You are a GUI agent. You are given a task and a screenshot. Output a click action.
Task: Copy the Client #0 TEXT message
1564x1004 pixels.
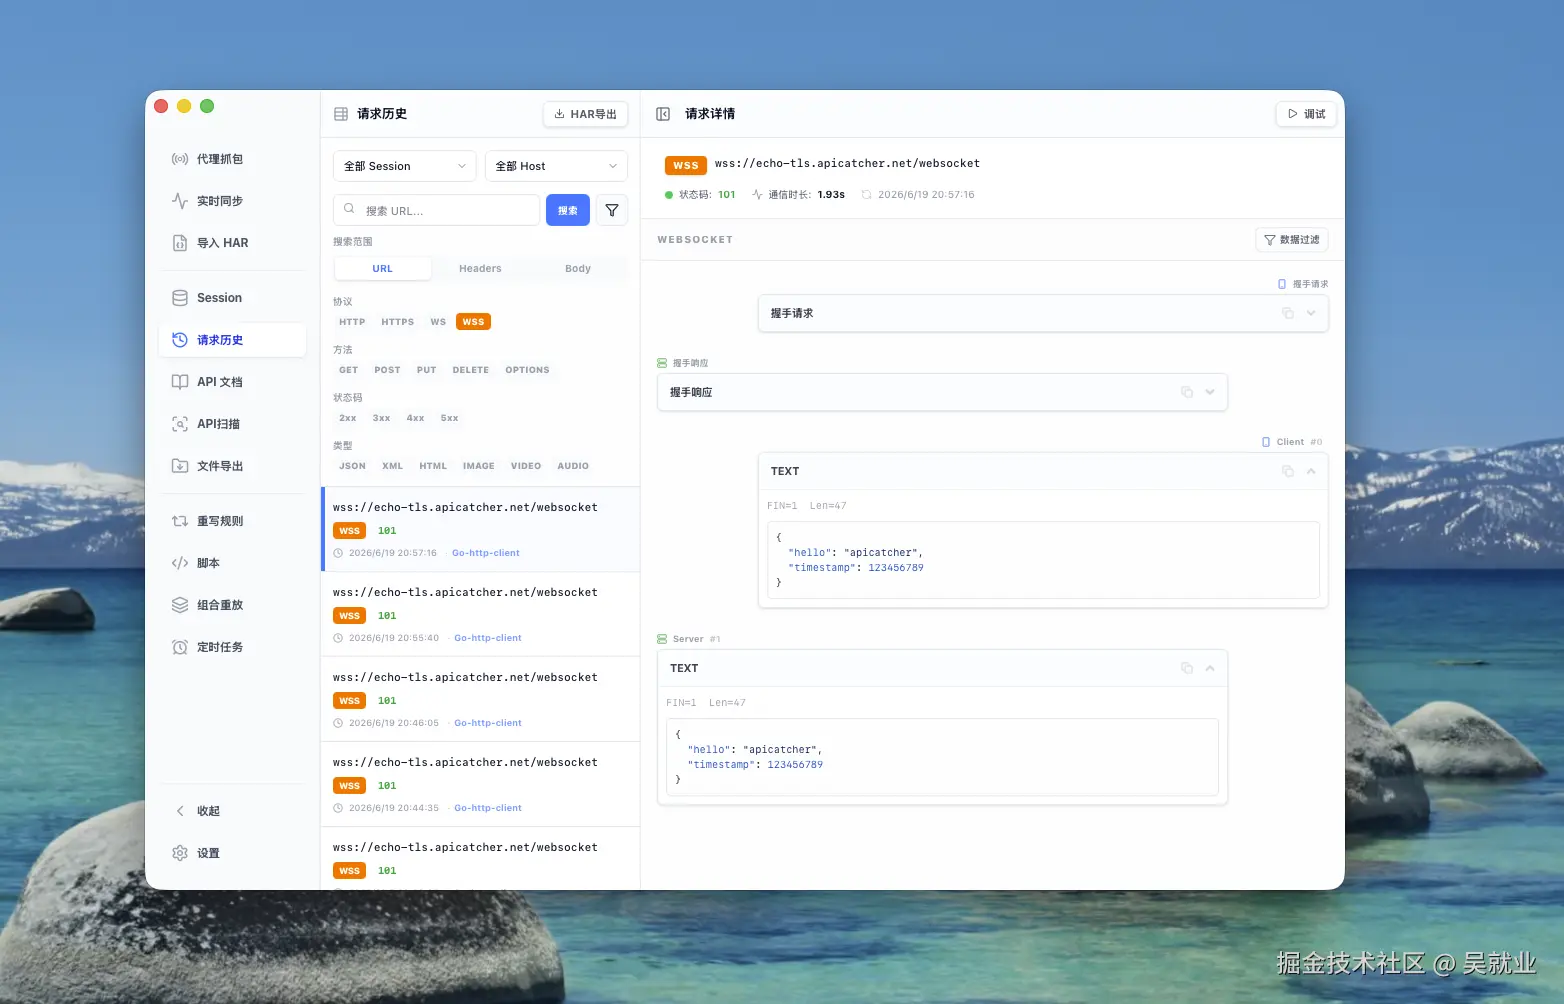click(x=1288, y=471)
